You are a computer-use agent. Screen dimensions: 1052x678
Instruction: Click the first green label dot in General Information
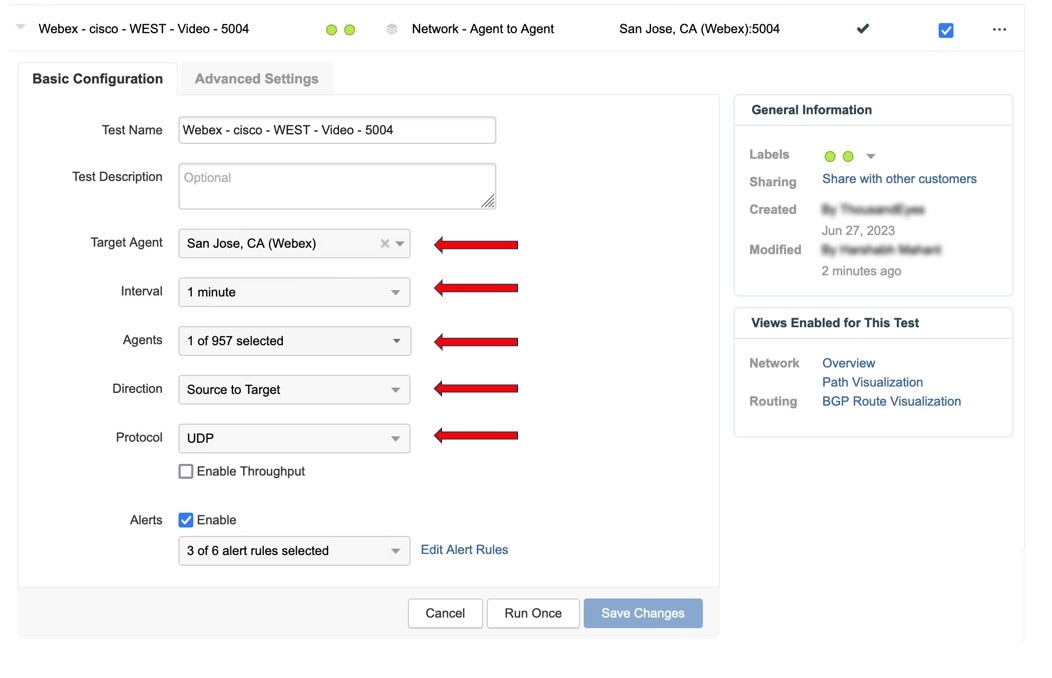830,156
